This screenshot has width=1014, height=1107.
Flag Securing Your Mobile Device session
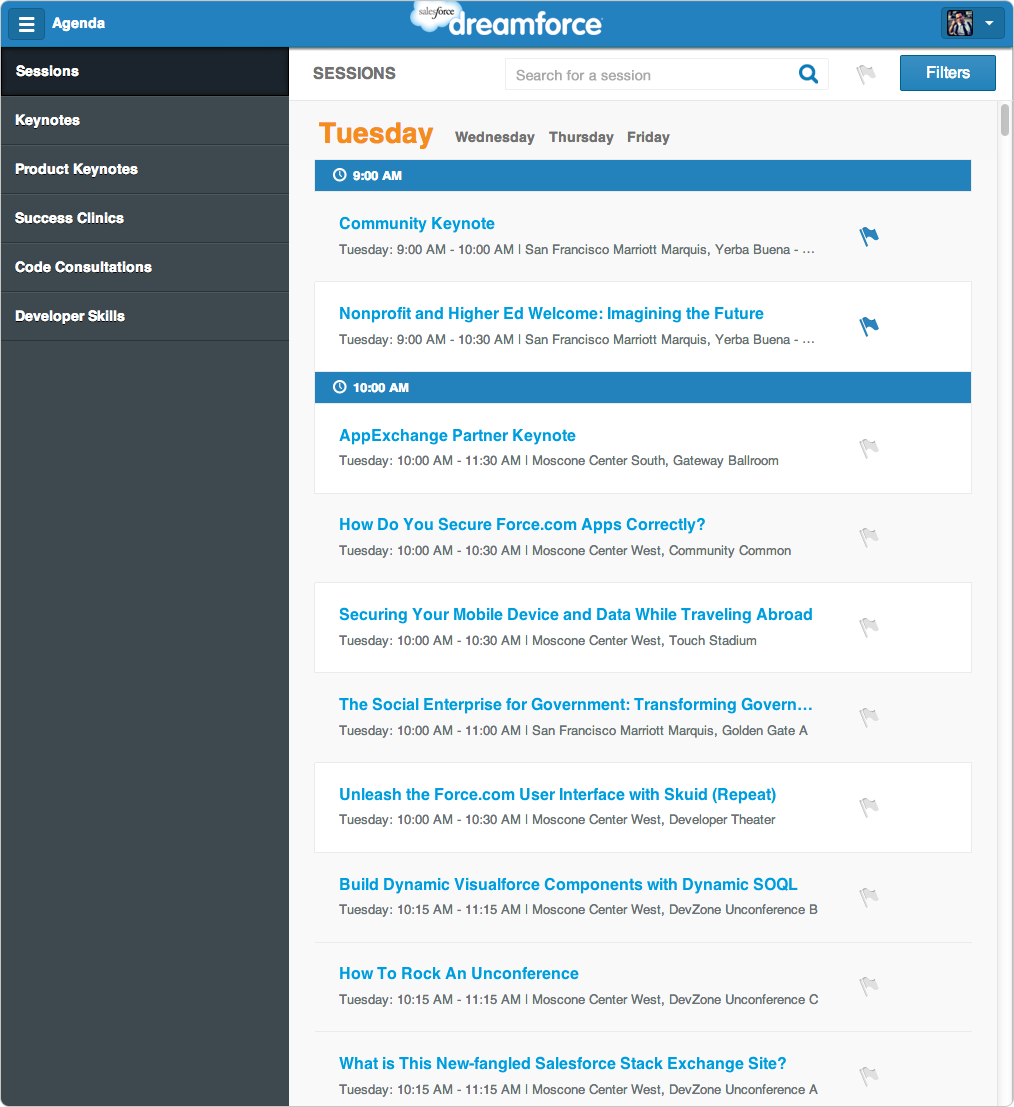click(x=869, y=627)
